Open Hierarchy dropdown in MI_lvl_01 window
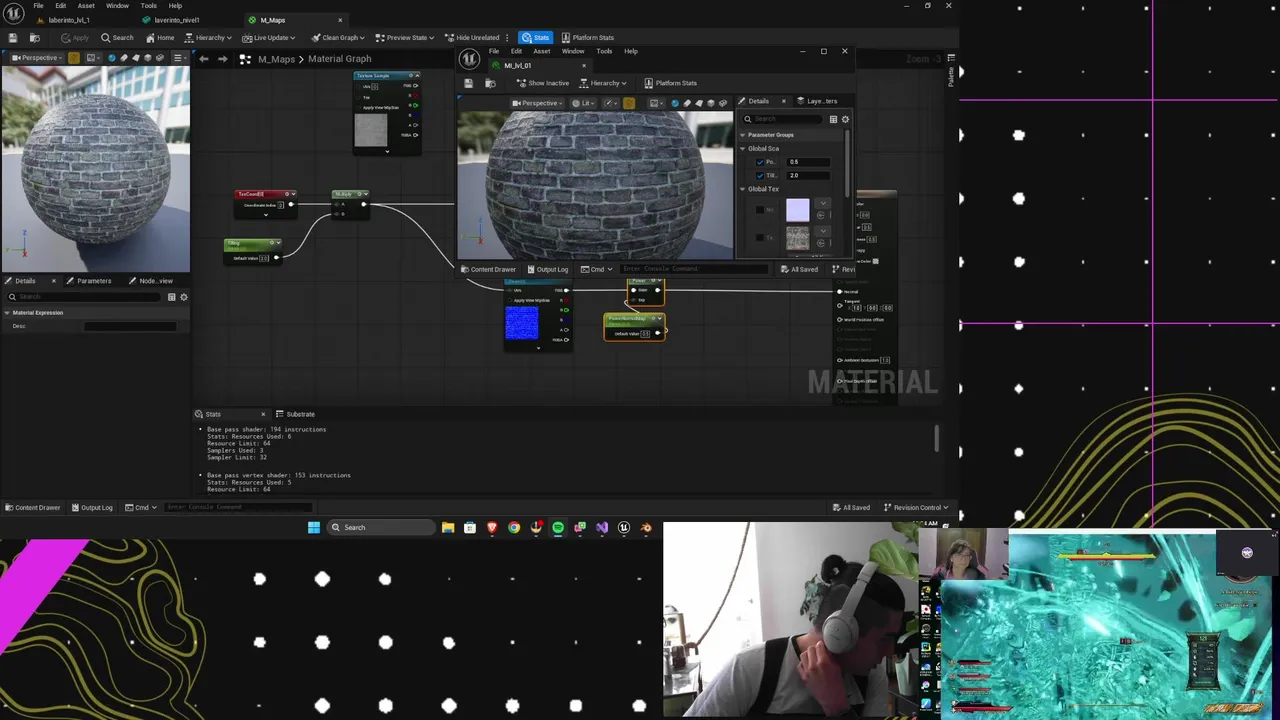Image resolution: width=1280 pixels, height=720 pixels. 603,83
